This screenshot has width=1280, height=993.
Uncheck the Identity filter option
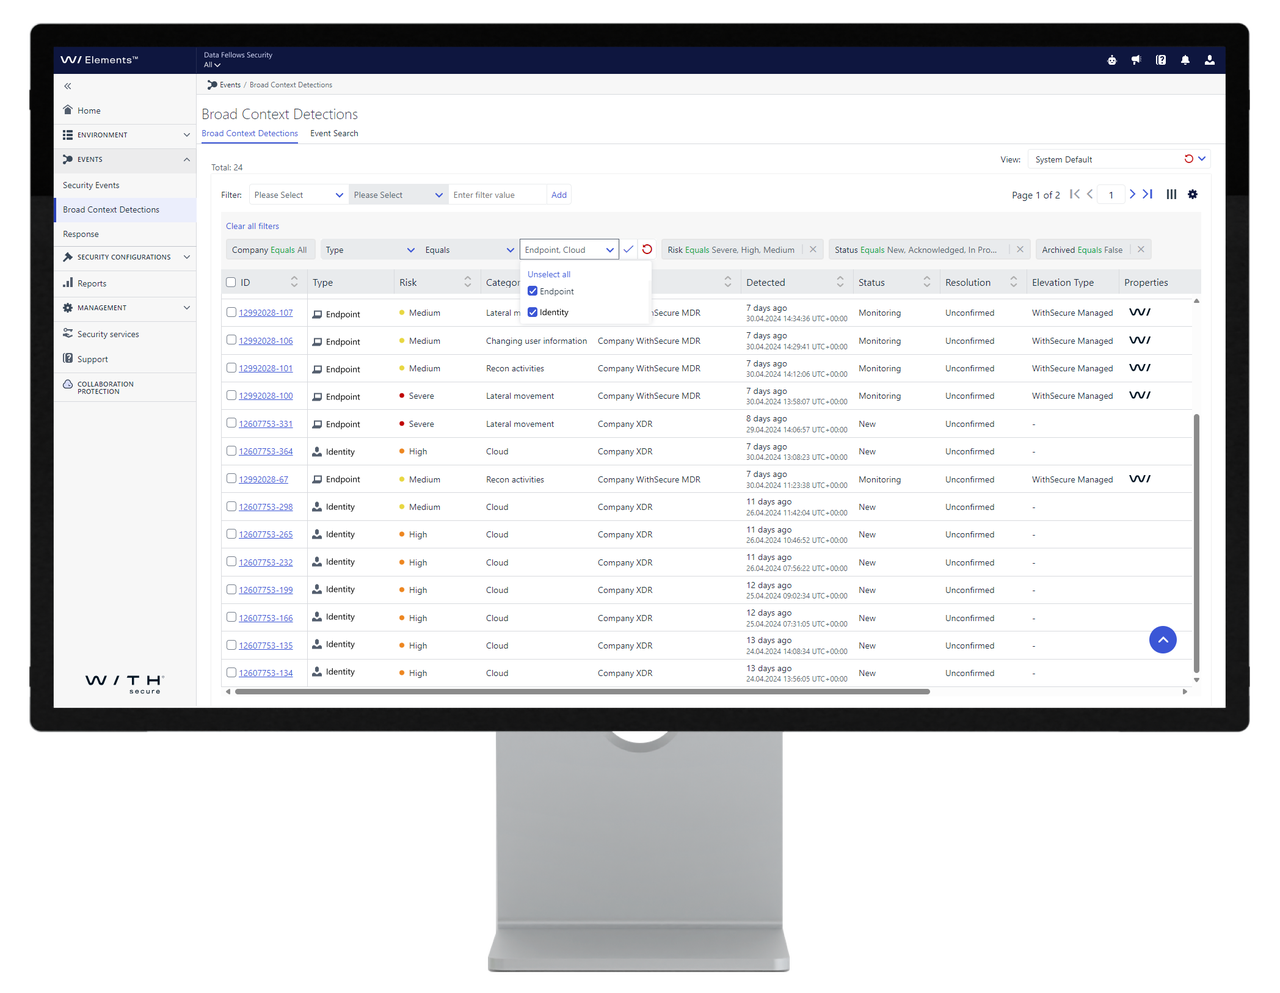tap(532, 312)
